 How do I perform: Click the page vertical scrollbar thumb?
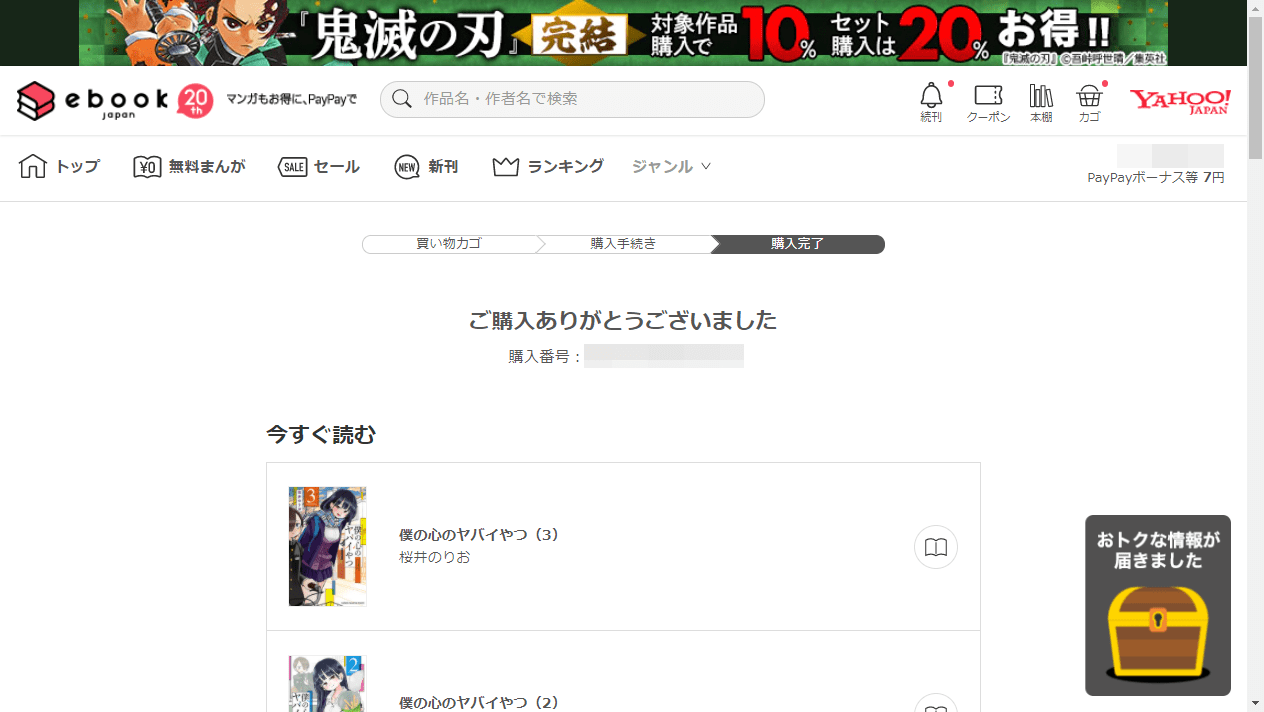tap(1256, 87)
